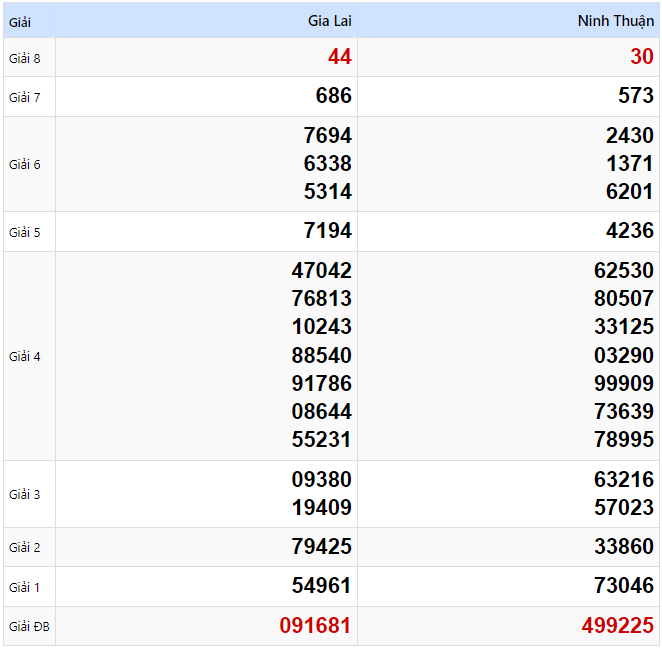Click the number 686 in Giải 7
The width and height of the screenshot is (662, 650).
click(x=333, y=97)
